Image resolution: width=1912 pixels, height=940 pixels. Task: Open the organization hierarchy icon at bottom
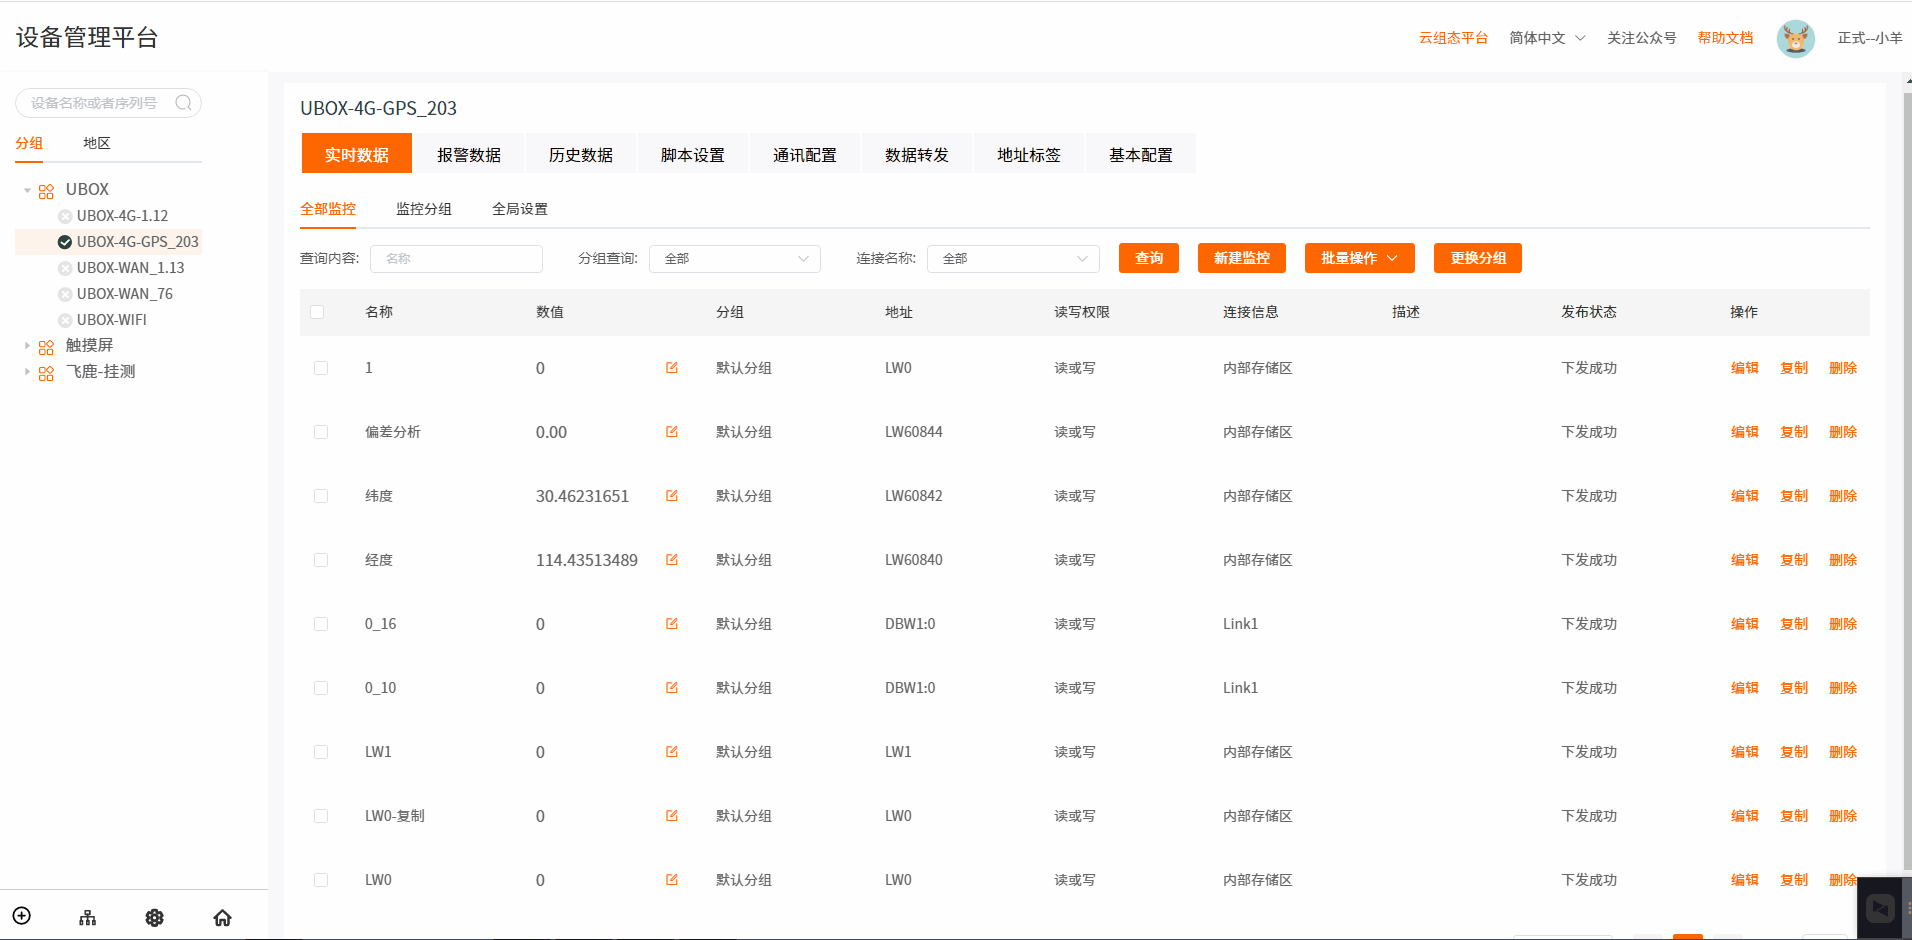click(x=88, y=918)
